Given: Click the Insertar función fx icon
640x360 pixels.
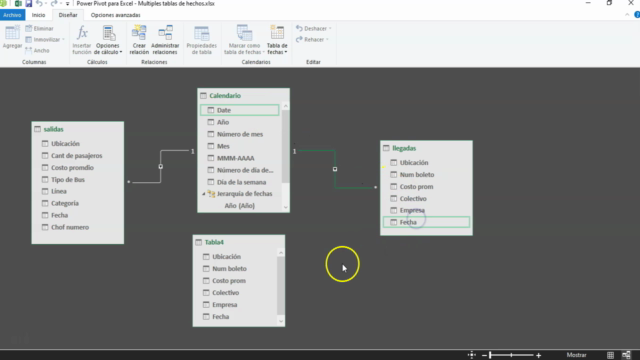Looking at the screenshot, I should 82,33.
